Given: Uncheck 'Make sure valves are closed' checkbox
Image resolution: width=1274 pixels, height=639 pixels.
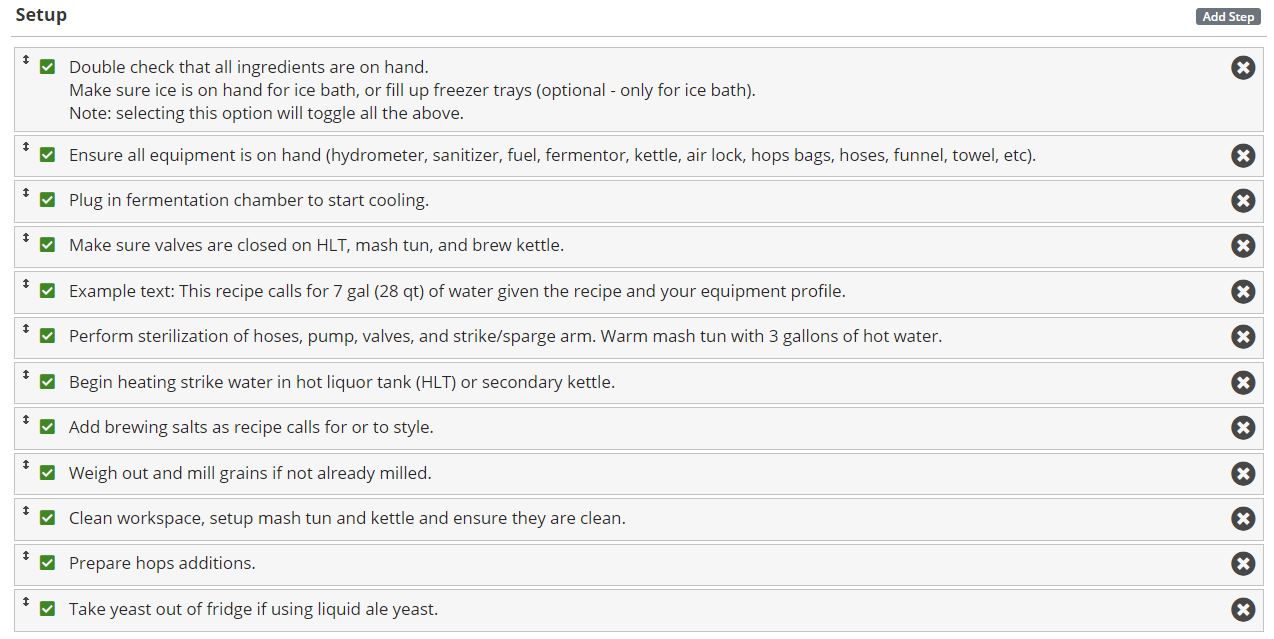Looking at the screenshot, I should pos(47,245).
